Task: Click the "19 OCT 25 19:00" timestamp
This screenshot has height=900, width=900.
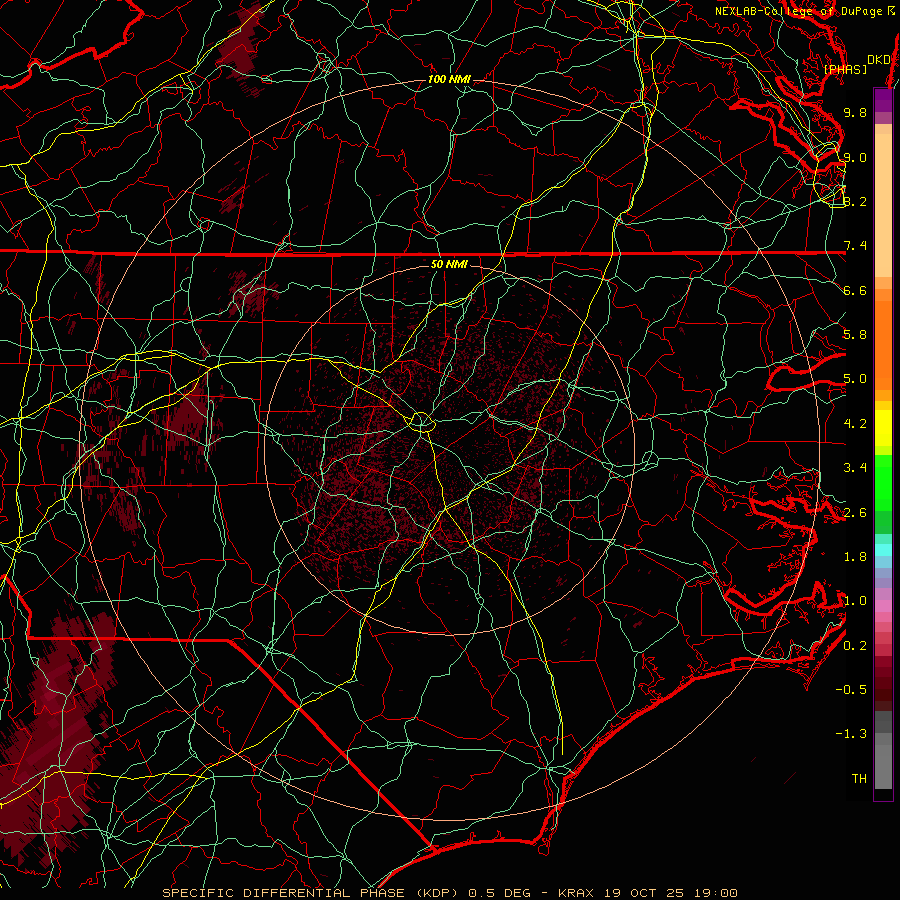Action: point(670,893)
